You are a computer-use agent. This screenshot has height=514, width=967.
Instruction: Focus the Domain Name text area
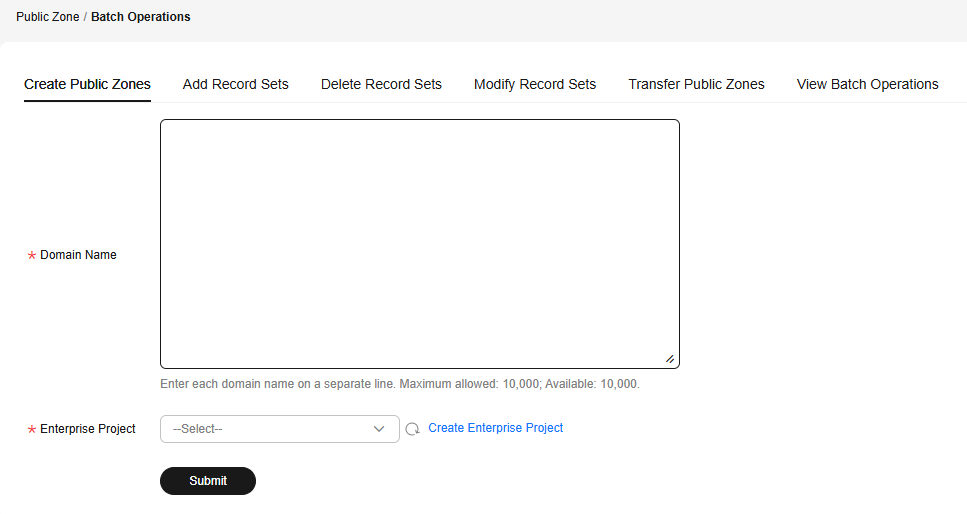(420, 244)
